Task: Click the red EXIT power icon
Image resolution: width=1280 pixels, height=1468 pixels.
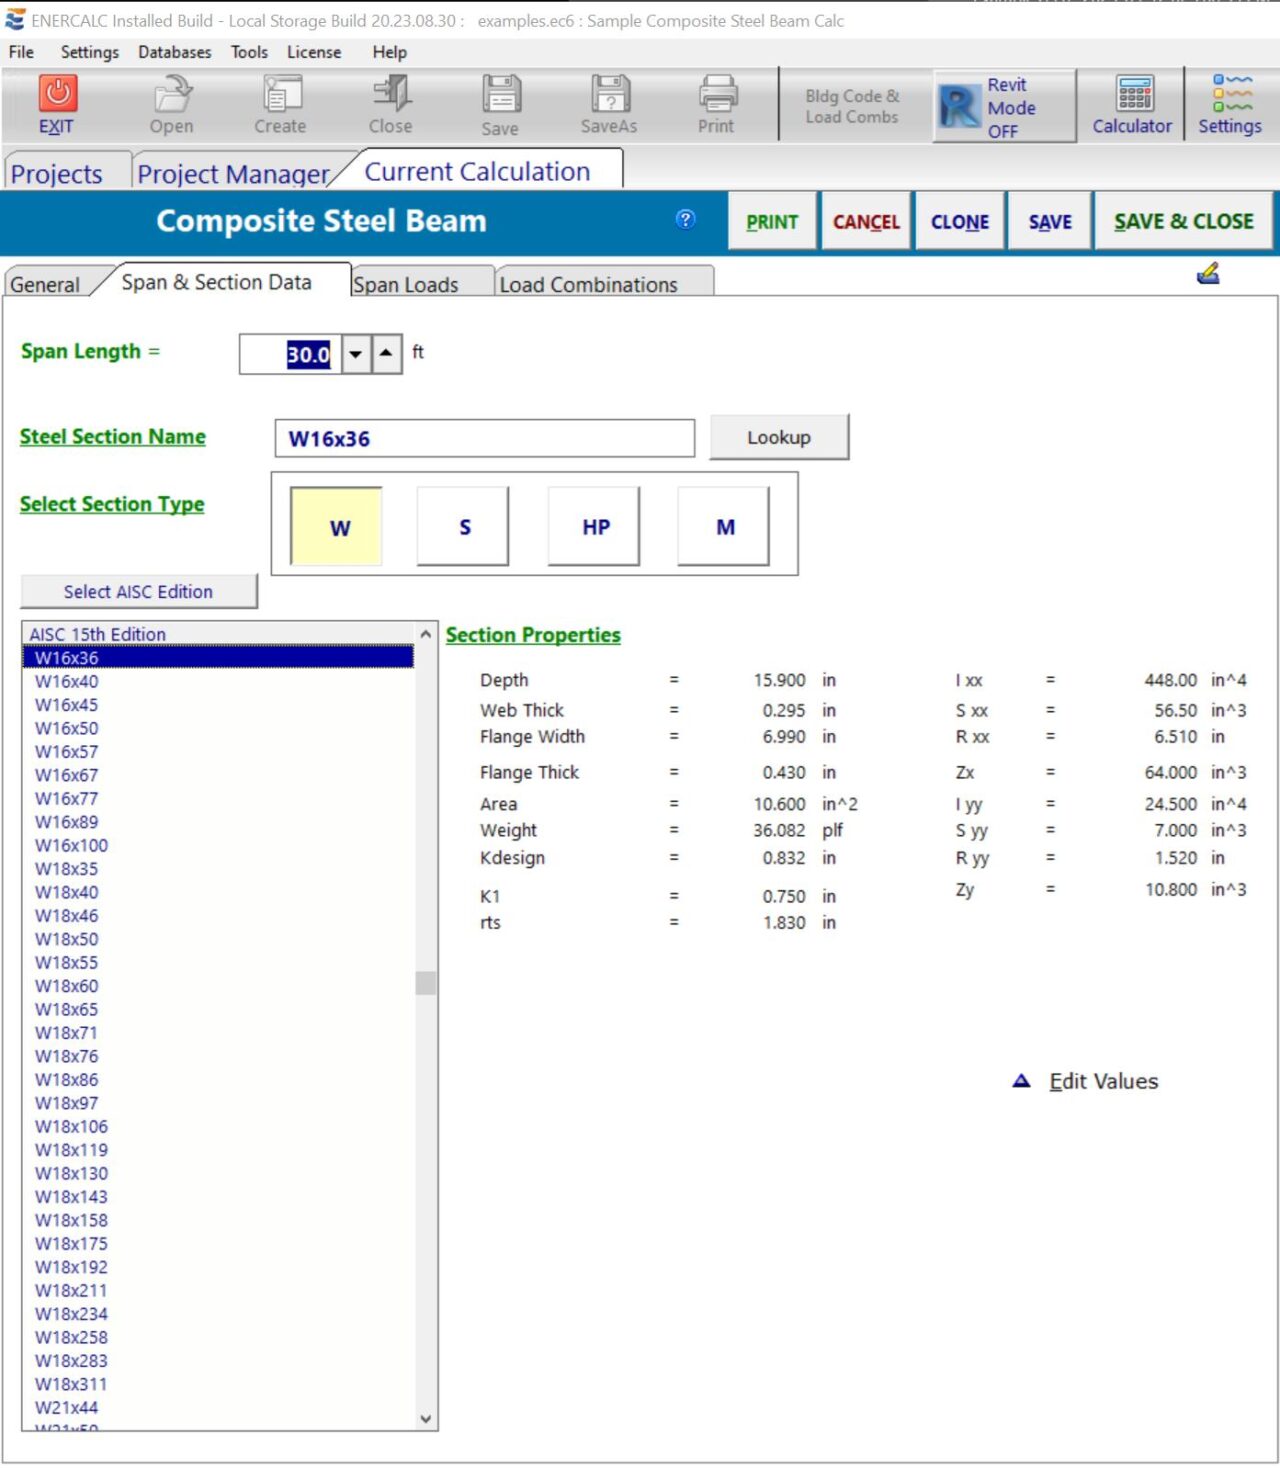Action: 57,93
